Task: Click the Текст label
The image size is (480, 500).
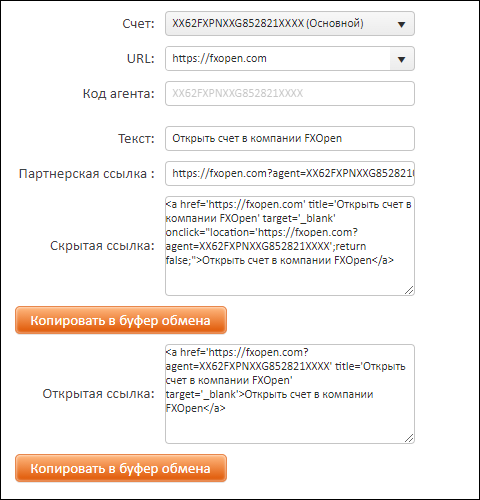Action: click(x=136, y=138)
